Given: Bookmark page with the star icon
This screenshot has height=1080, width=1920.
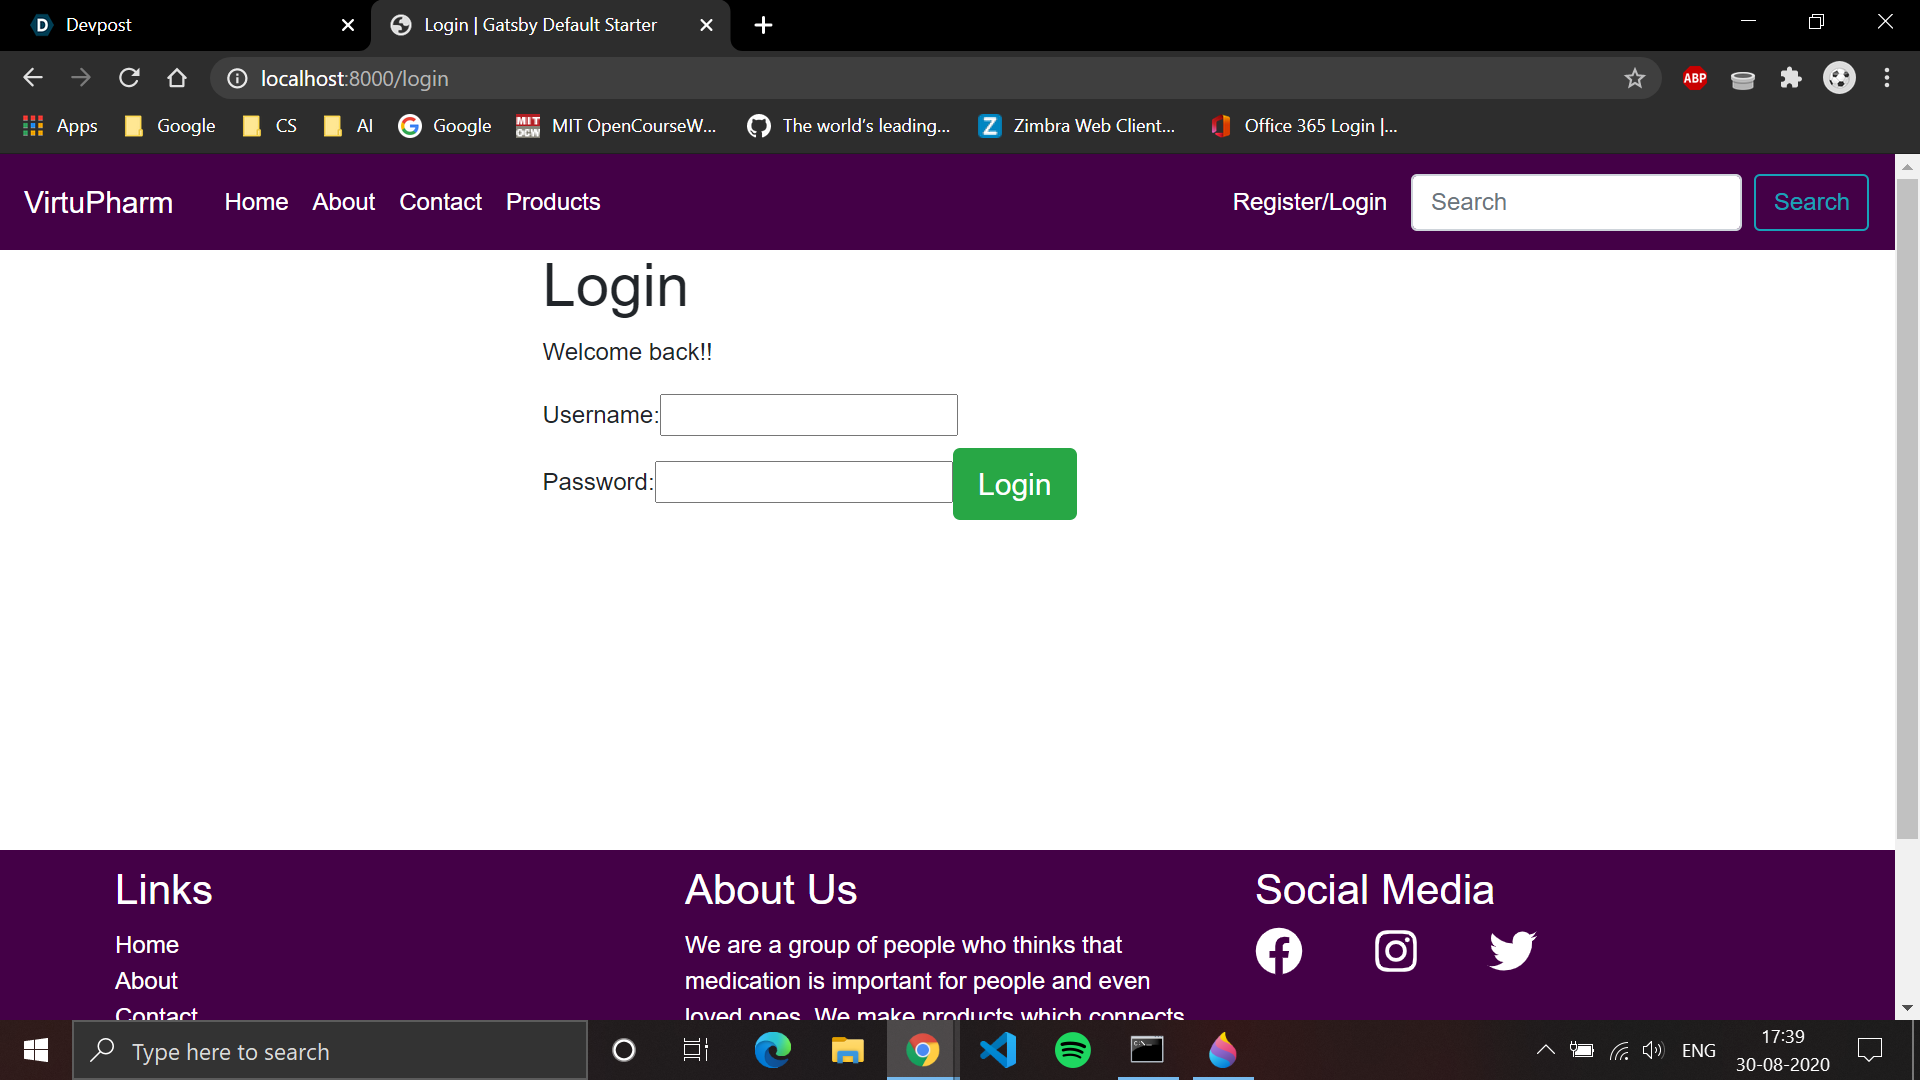Looking at the screenshot, I should pos(1635,78).
